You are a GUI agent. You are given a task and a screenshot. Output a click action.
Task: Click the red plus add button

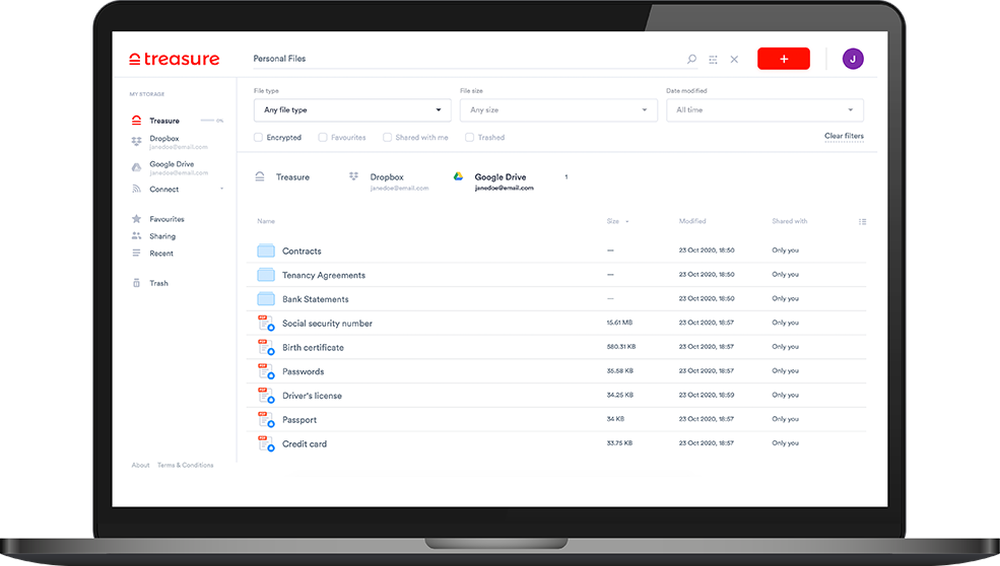click(783, 59)
